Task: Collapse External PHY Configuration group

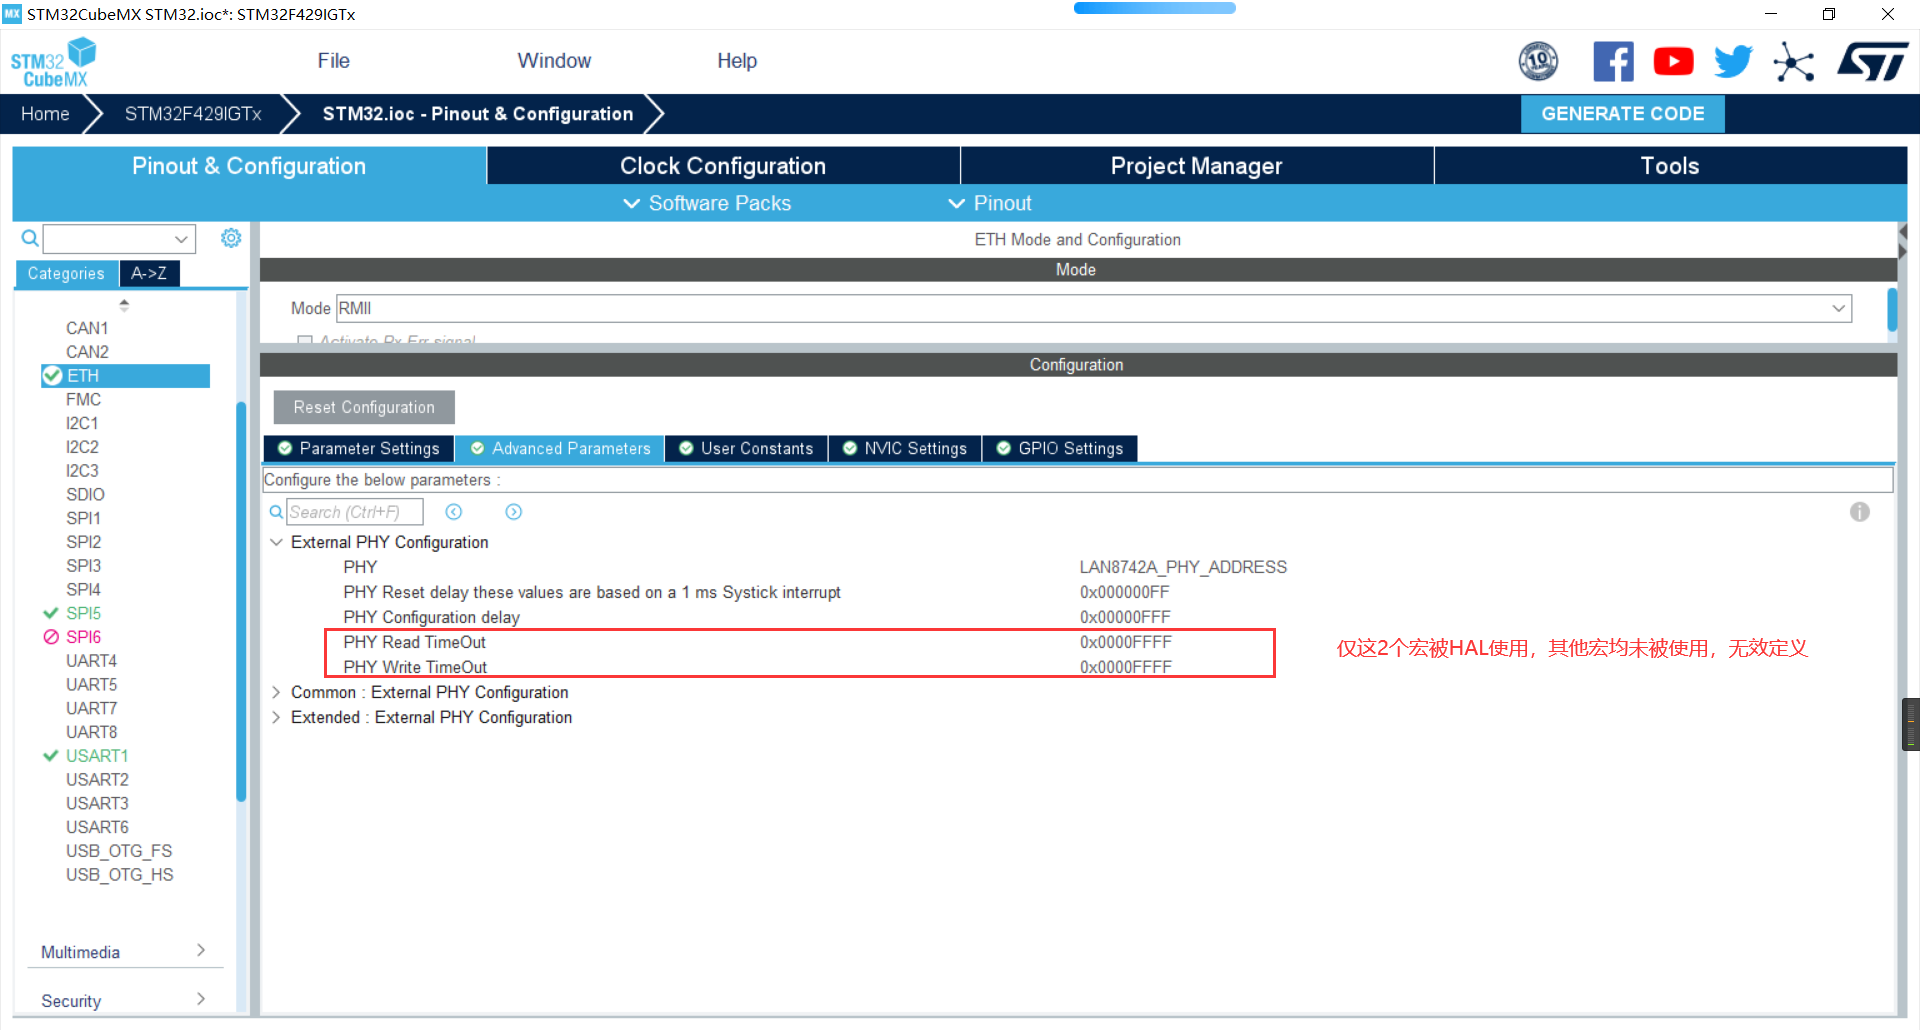Action: pos(276,542)
